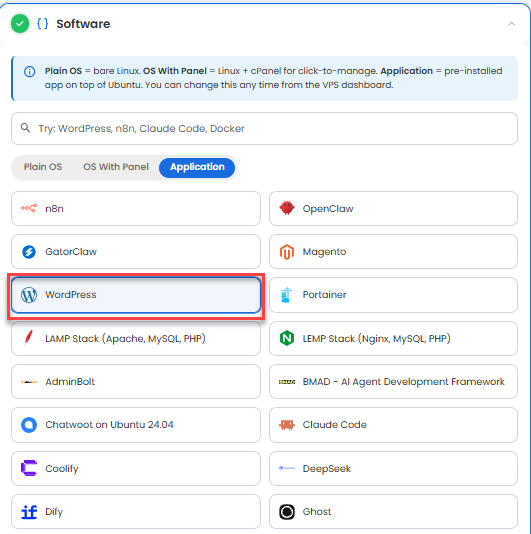Image resolution: width=531 pixels, height=534 pixels.
Task: Pick the GatorClaw application option
Action: 136,252
